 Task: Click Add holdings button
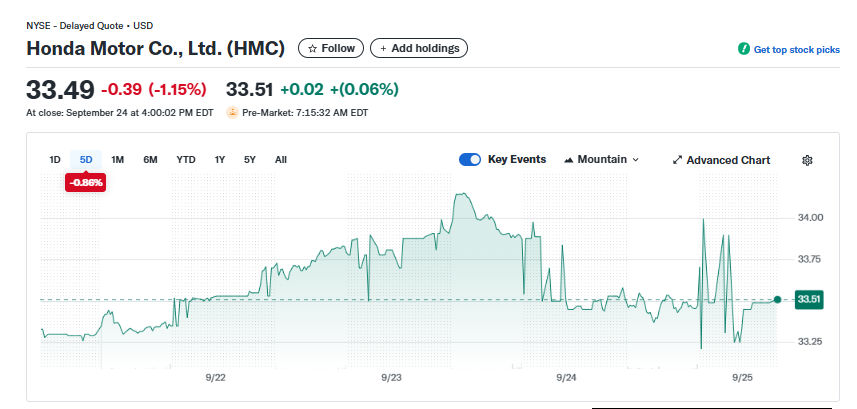click(x=419, y=48)
